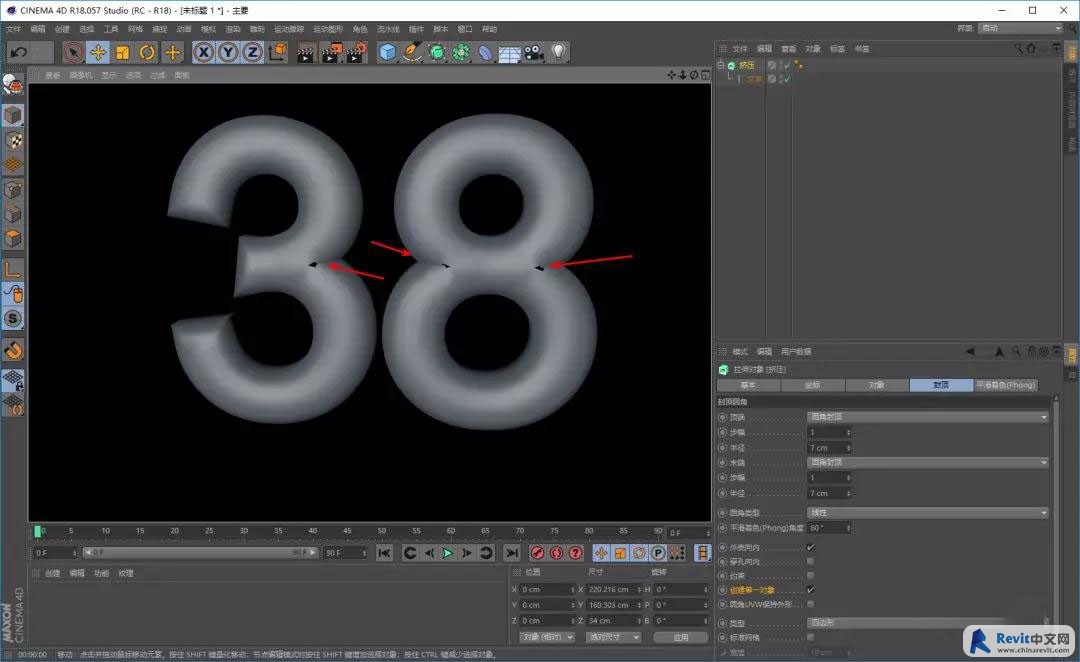
Task: Uncheck the 创建单一对象 checkbox
Action: tap(811, 590)
